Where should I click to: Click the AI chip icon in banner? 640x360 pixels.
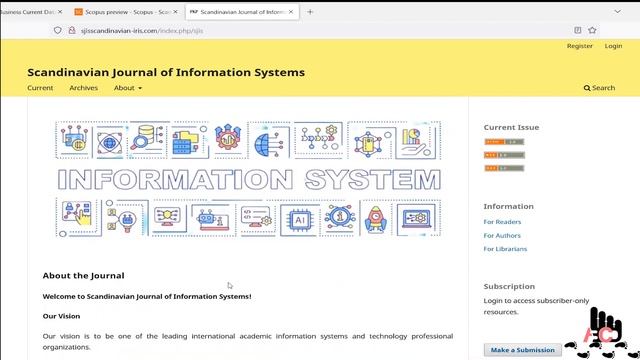pos(300,220)
